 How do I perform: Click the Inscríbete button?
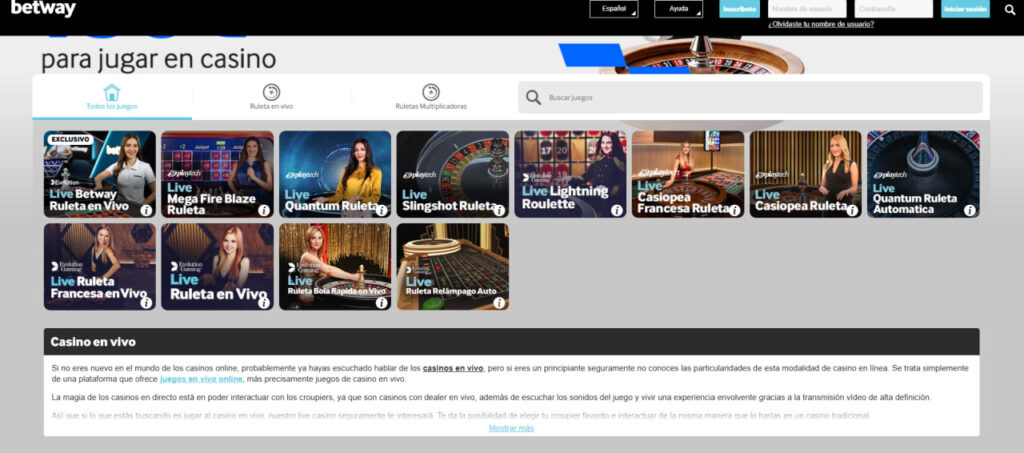pos(739,9)
